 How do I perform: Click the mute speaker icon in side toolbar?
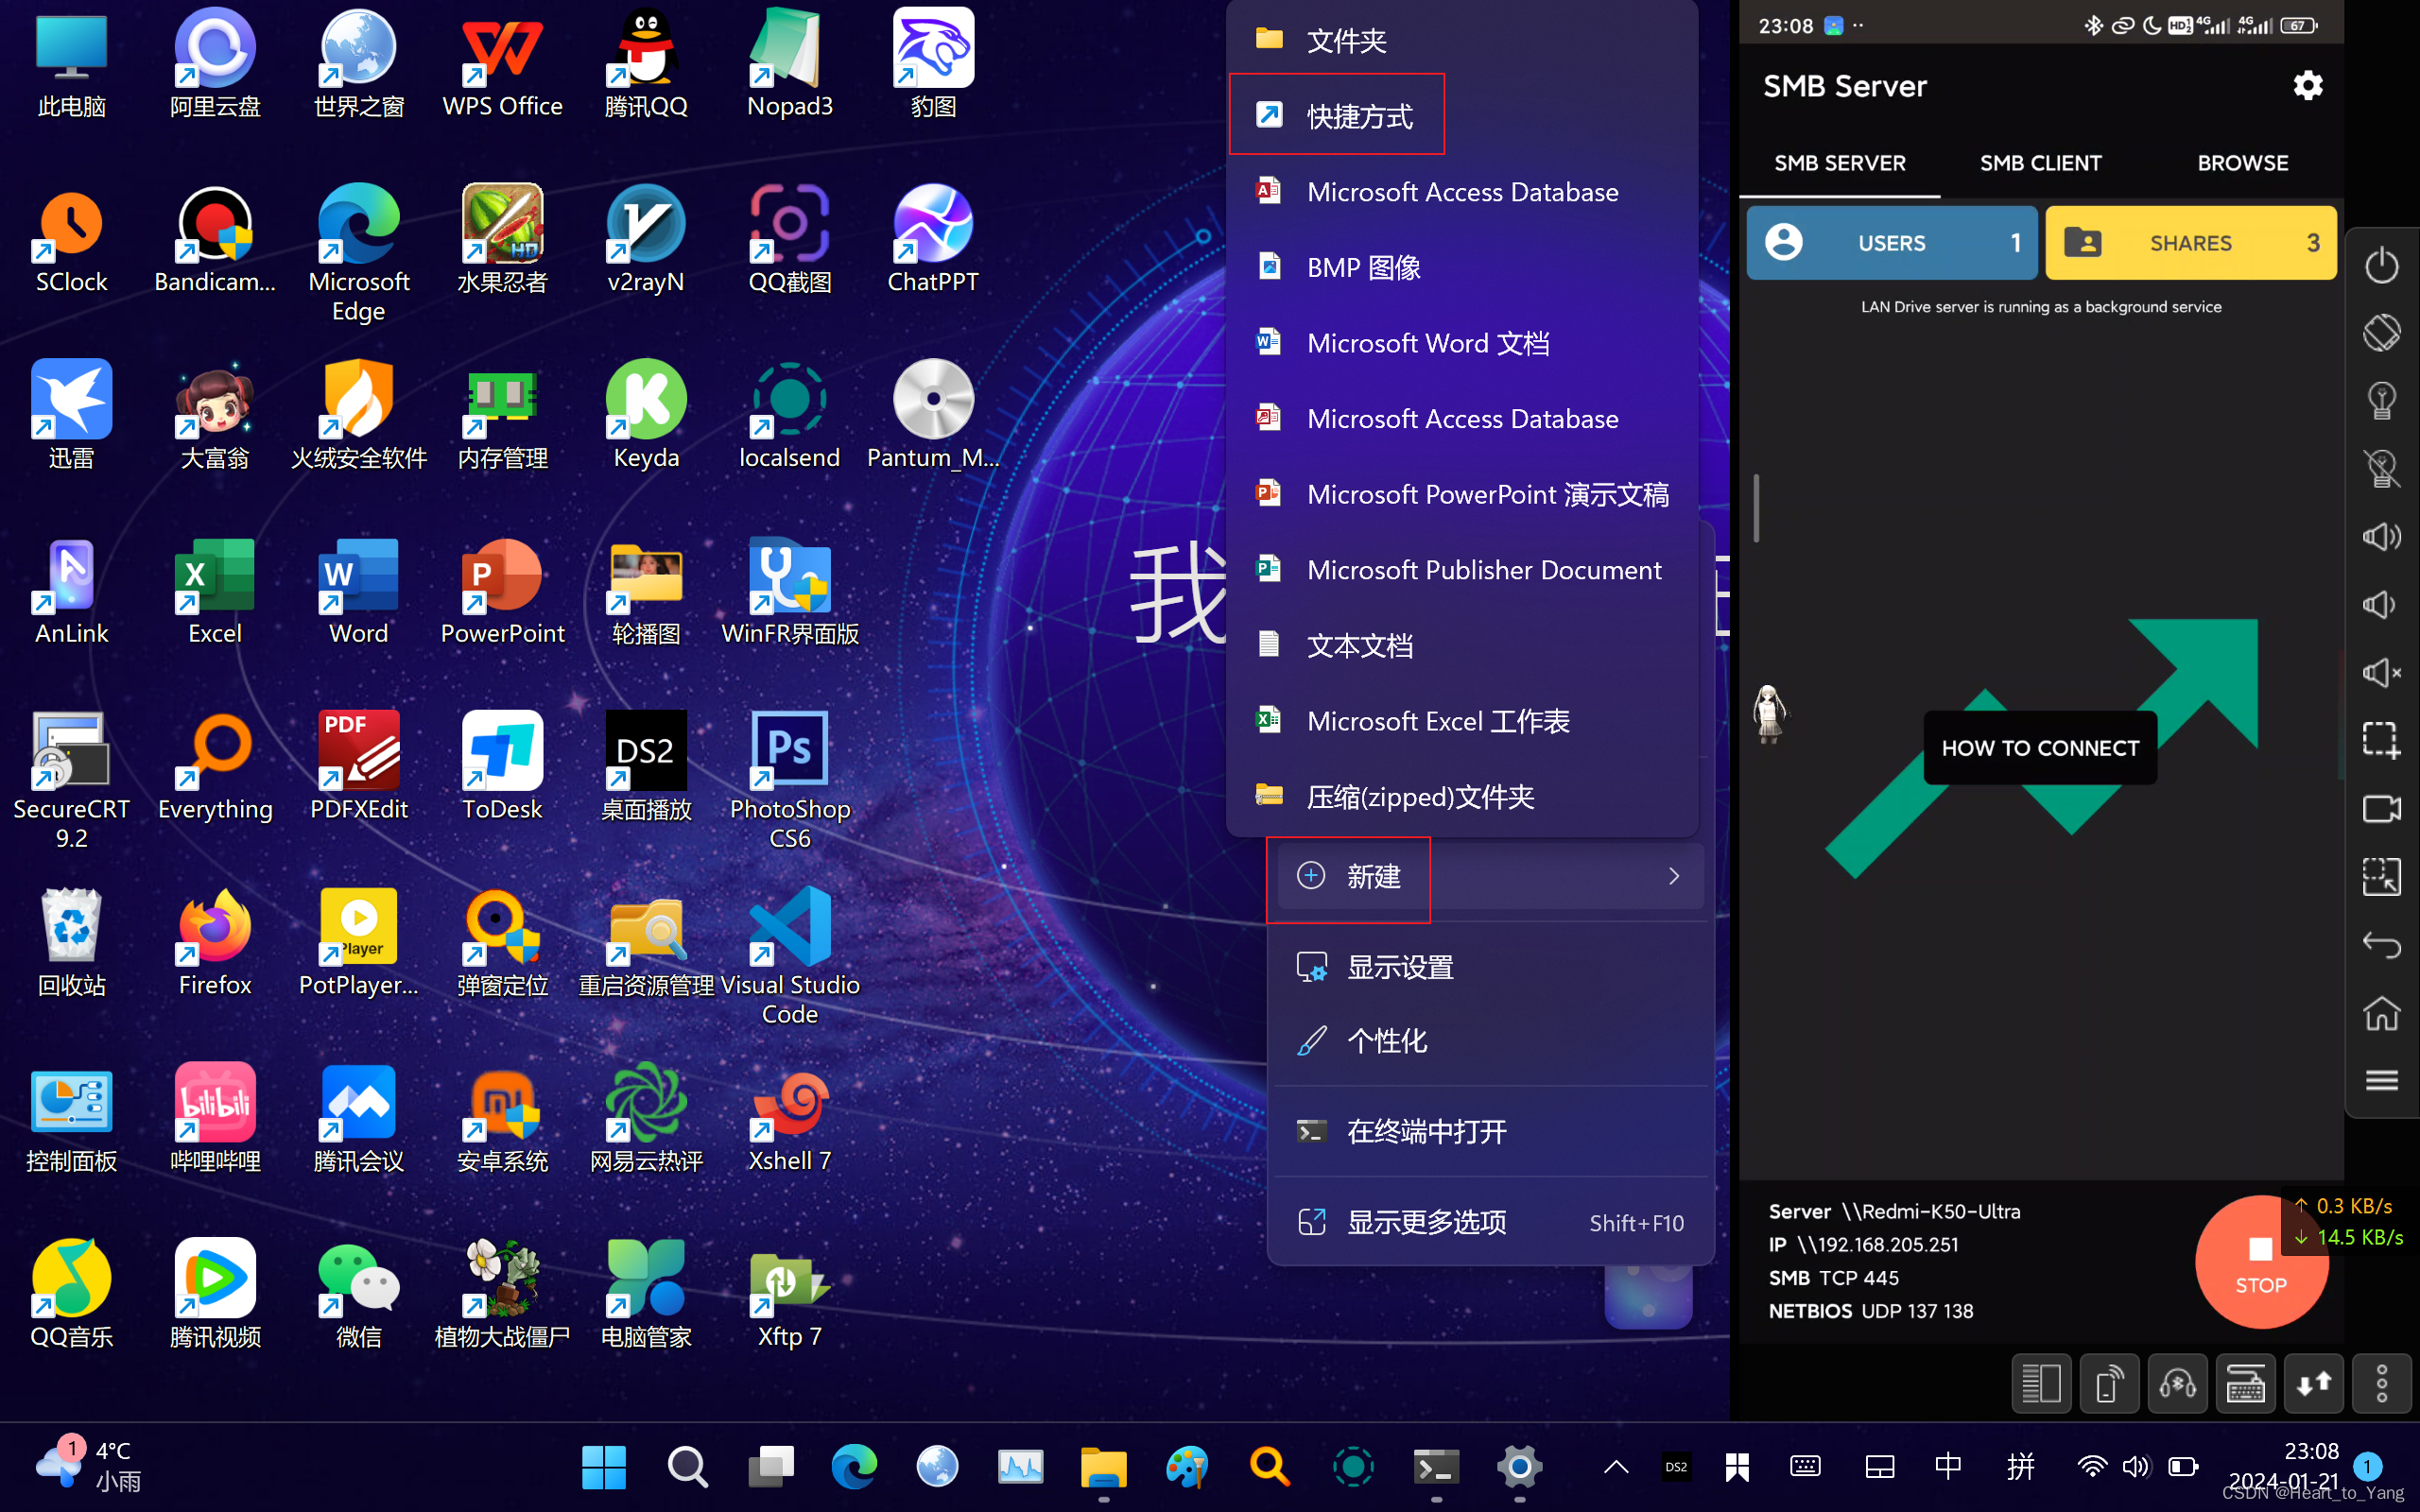[2381, 673]
